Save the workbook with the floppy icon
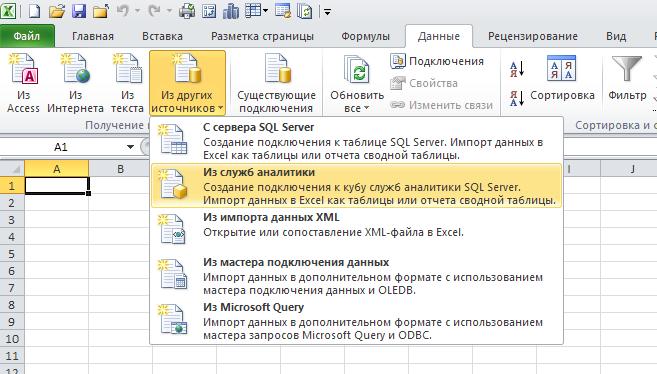Image resolution: width=657 pixels, height=374 pixels. [78, 11]
